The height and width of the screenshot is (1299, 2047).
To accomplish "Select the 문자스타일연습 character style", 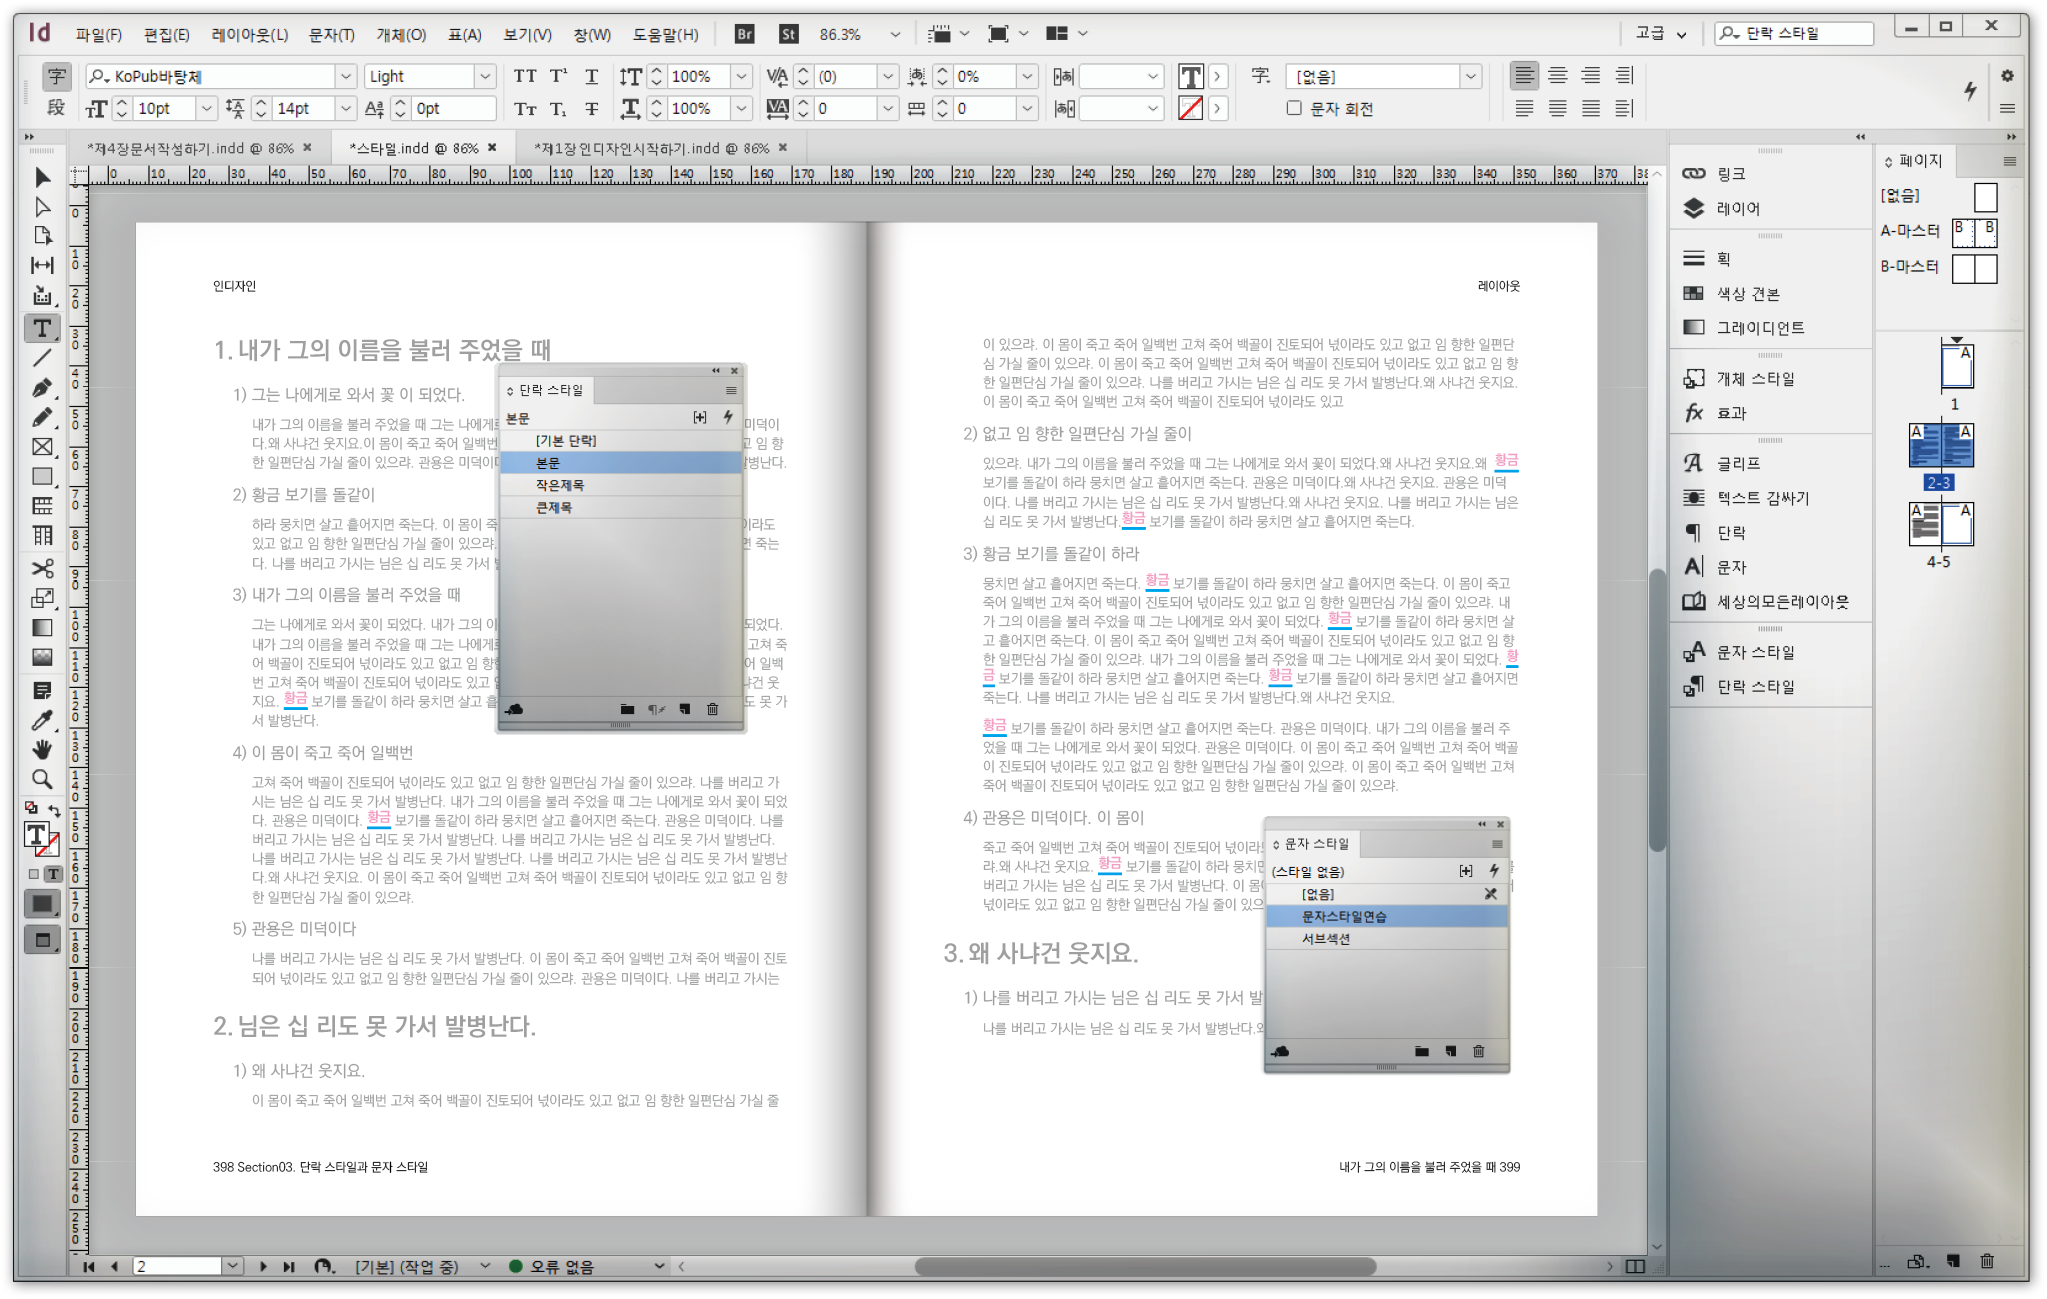I will [1345, 916].
